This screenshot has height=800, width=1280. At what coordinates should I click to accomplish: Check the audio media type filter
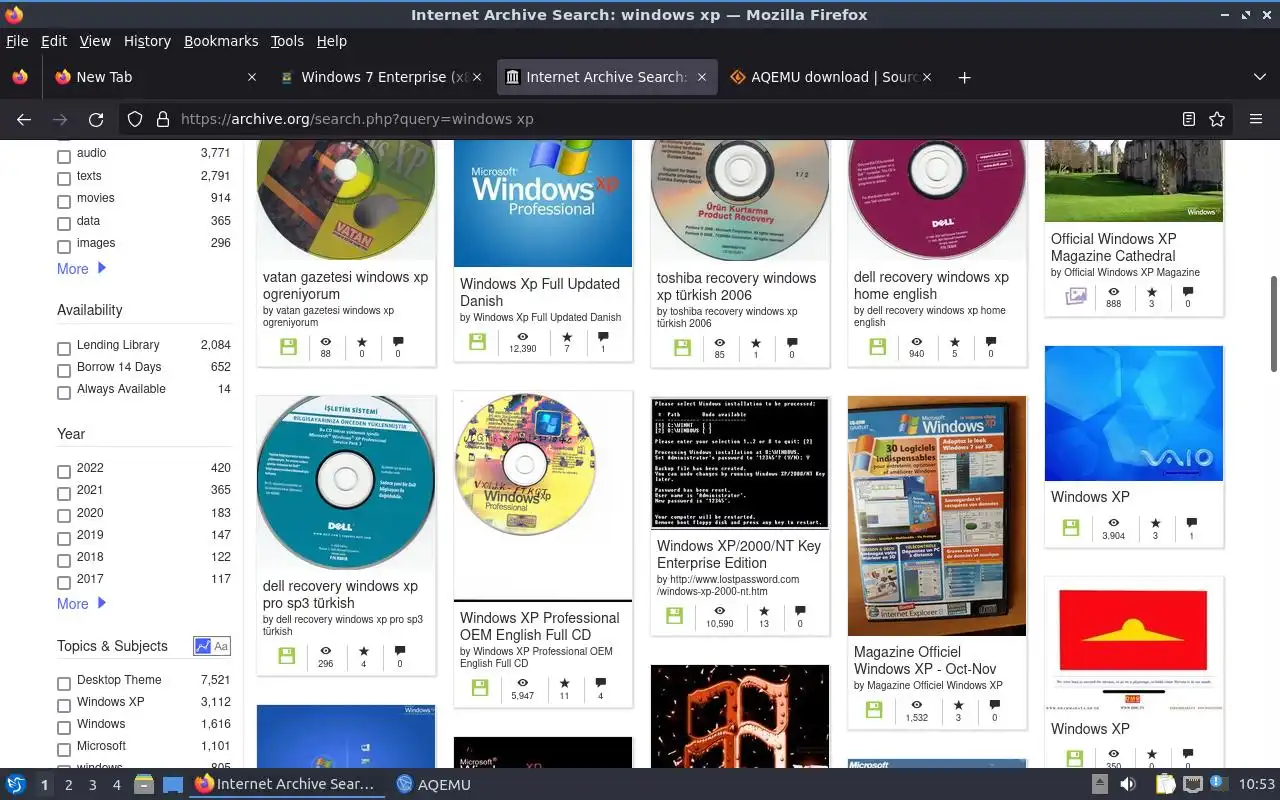point(64,156)
